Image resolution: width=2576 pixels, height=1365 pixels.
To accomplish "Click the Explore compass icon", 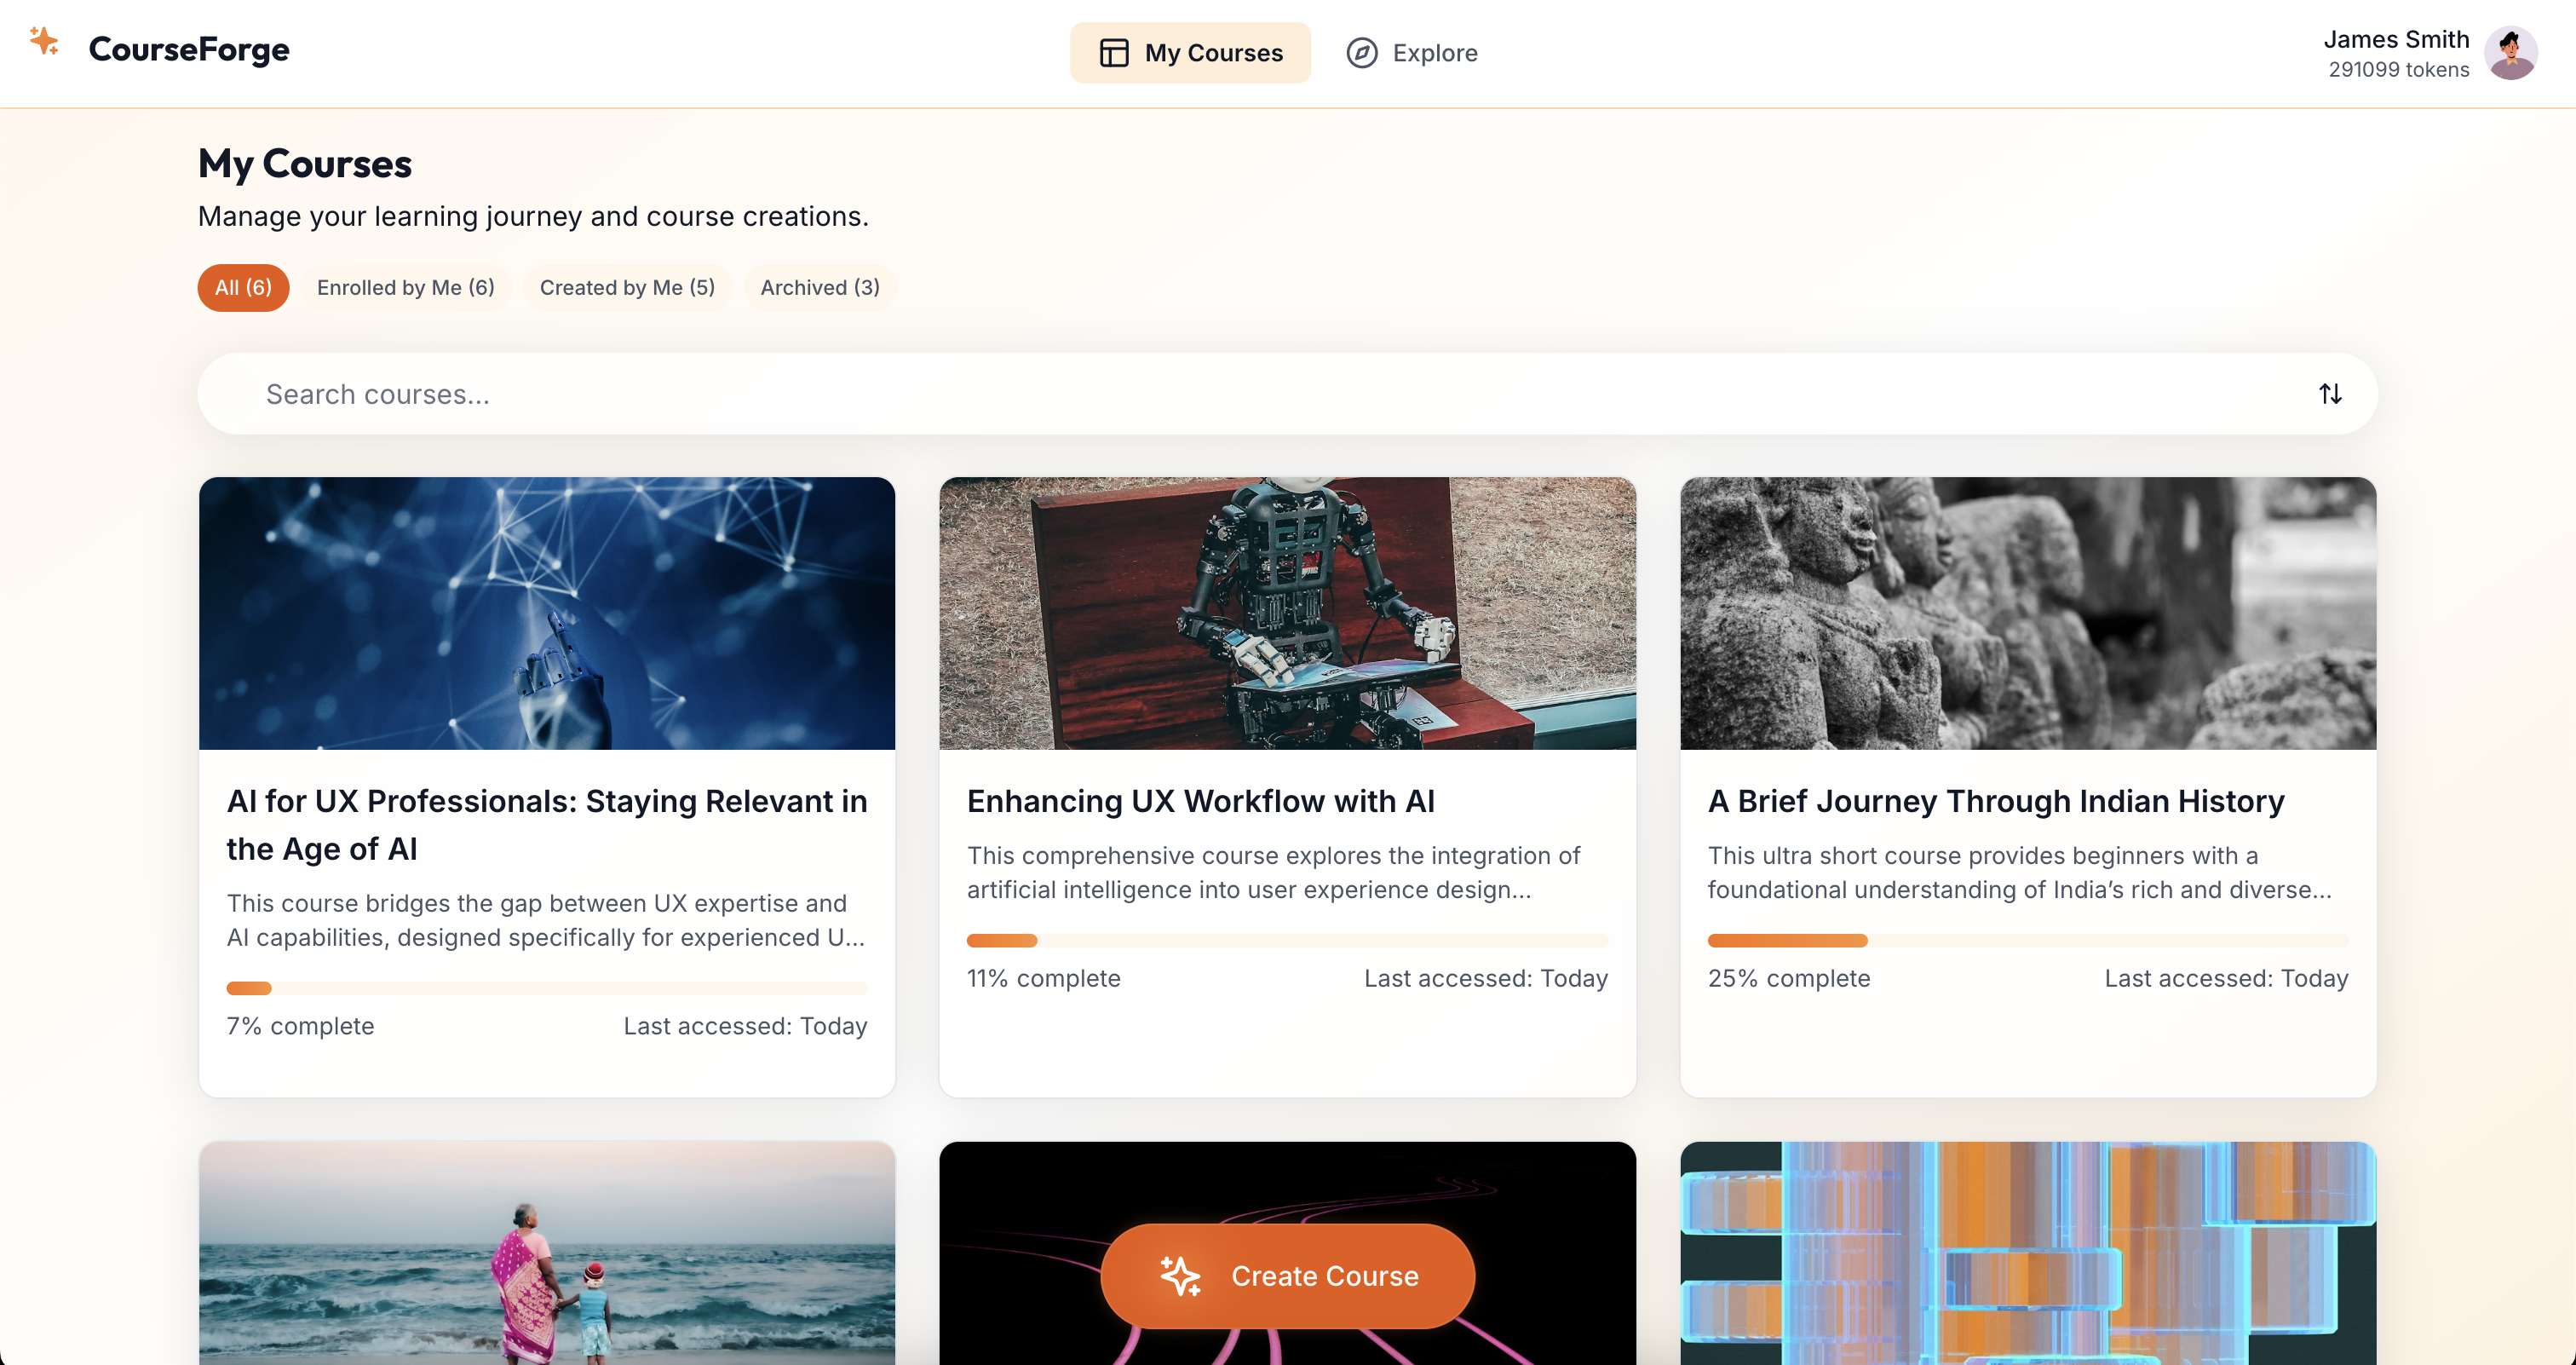I will click(1361, 53).
